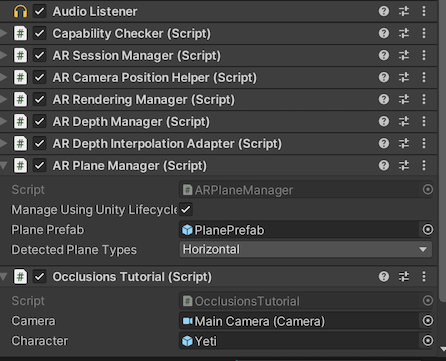446x361 pixels.
Task: Open presets for AR Depth Interpolation Adapter
Action: click(x=404, y=143)
